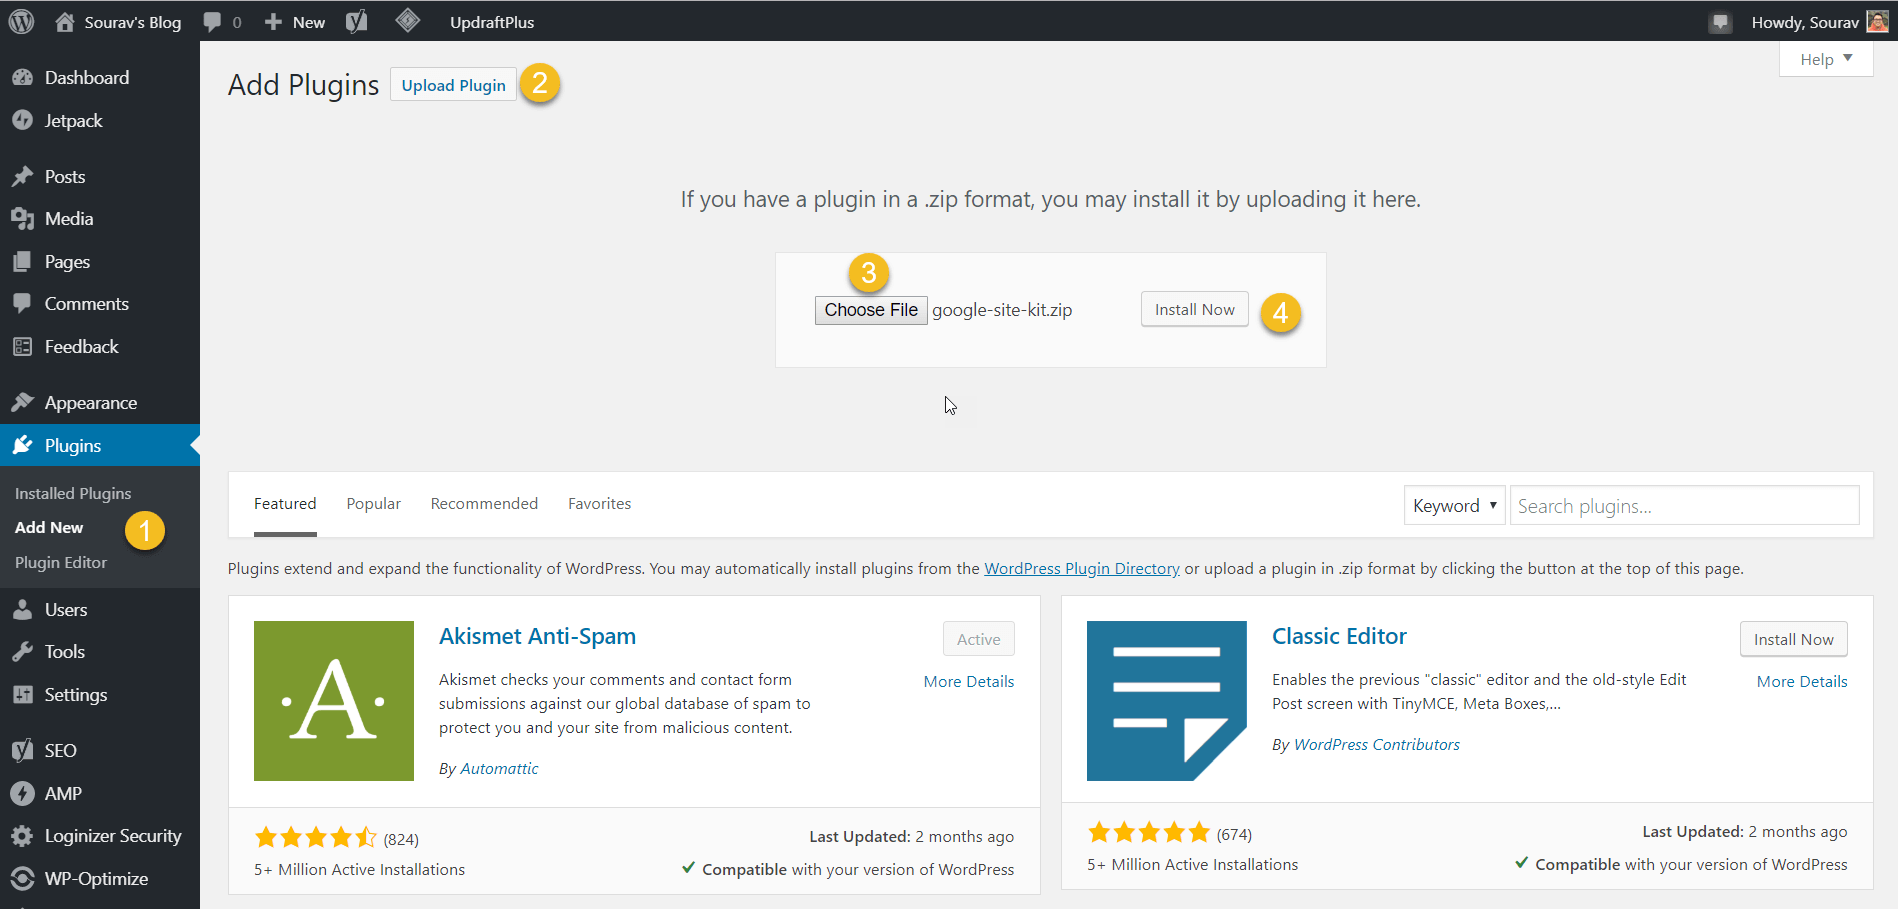Click the Pages icon in sidebar

click(x=23, y=262)
